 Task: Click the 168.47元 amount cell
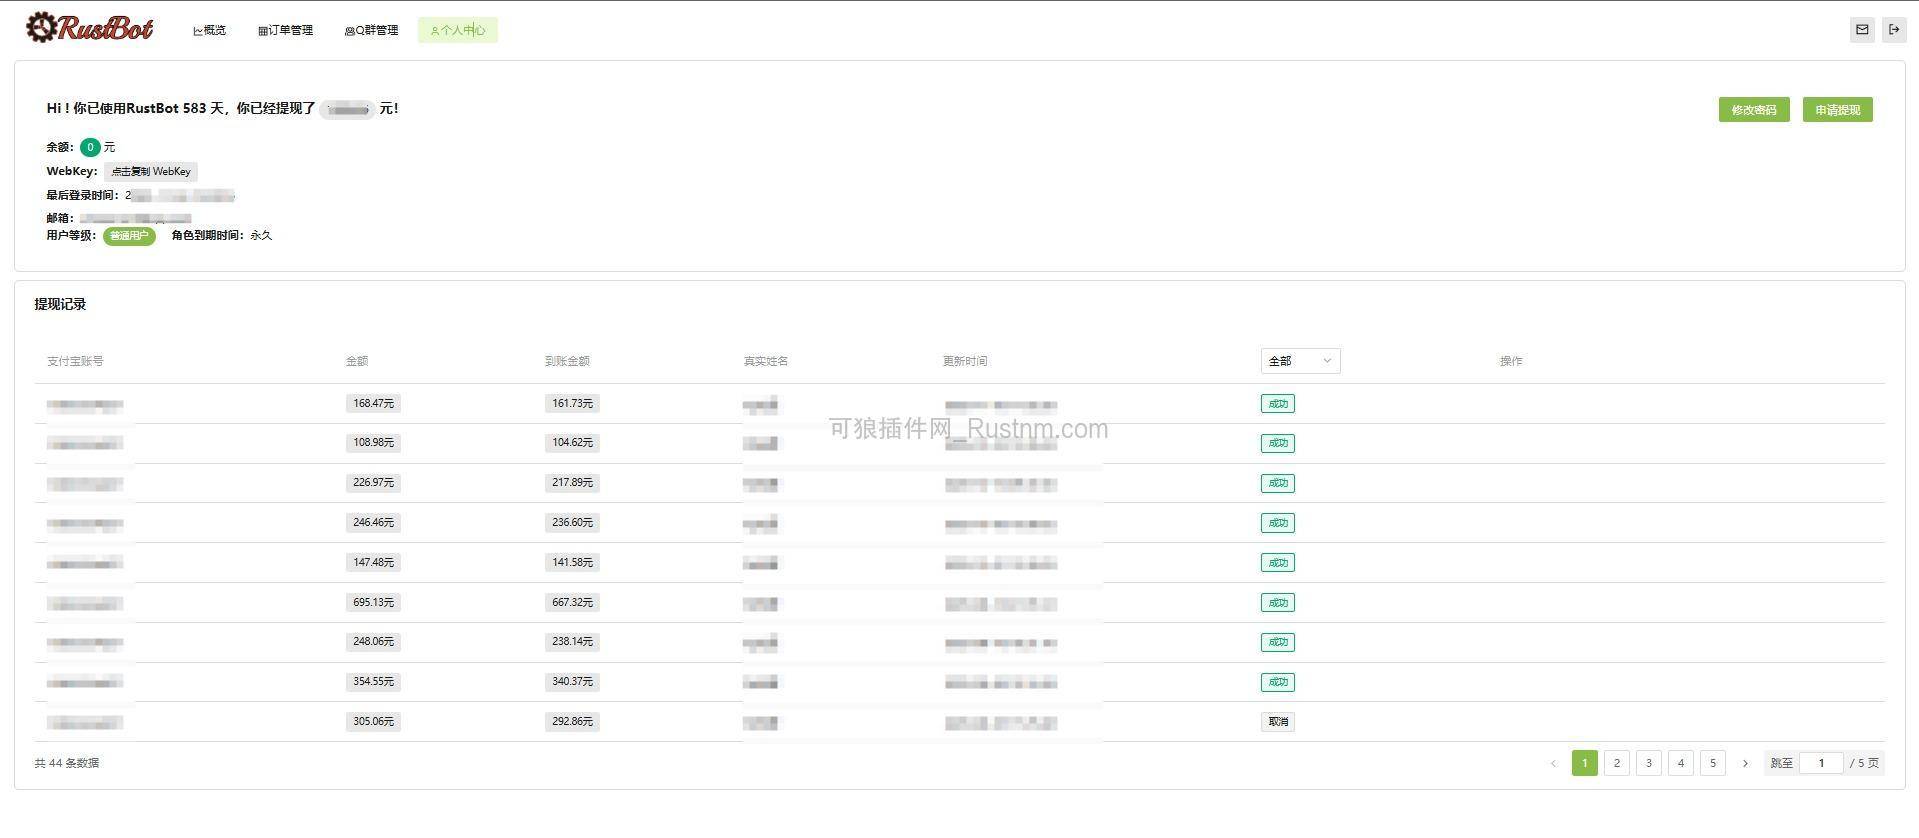click(x=373, y=404)
